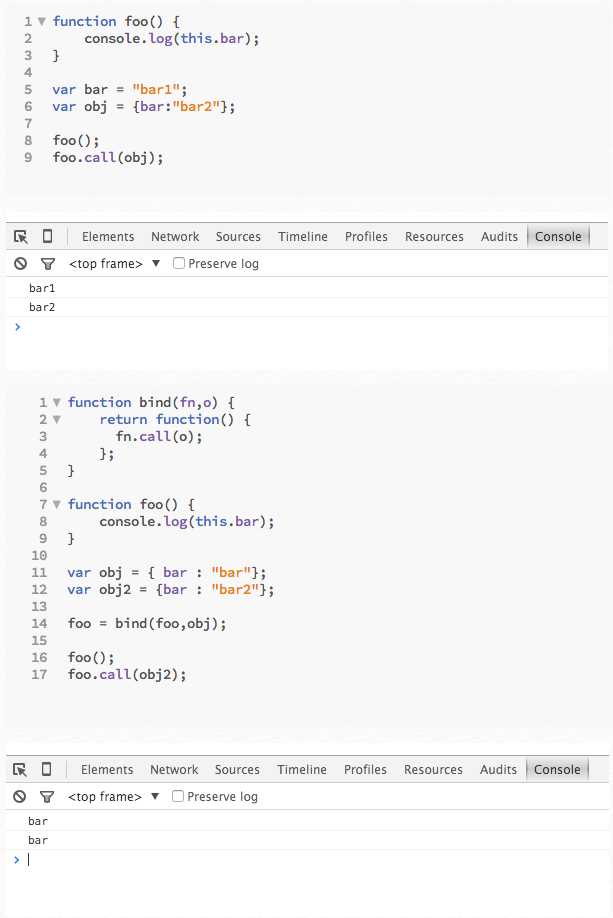Image resolution: width=613 pixels, height=918 pixels.
Task: Switch to Timeline tab in lower DevTools
Action: click(302, 769)
